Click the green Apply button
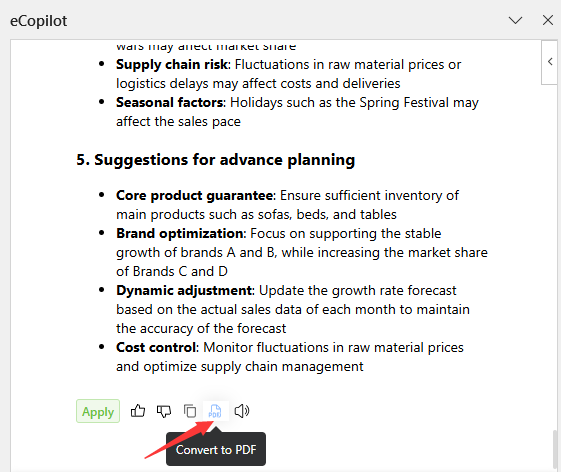Viewport: 561px width, 472px height. 98,411
